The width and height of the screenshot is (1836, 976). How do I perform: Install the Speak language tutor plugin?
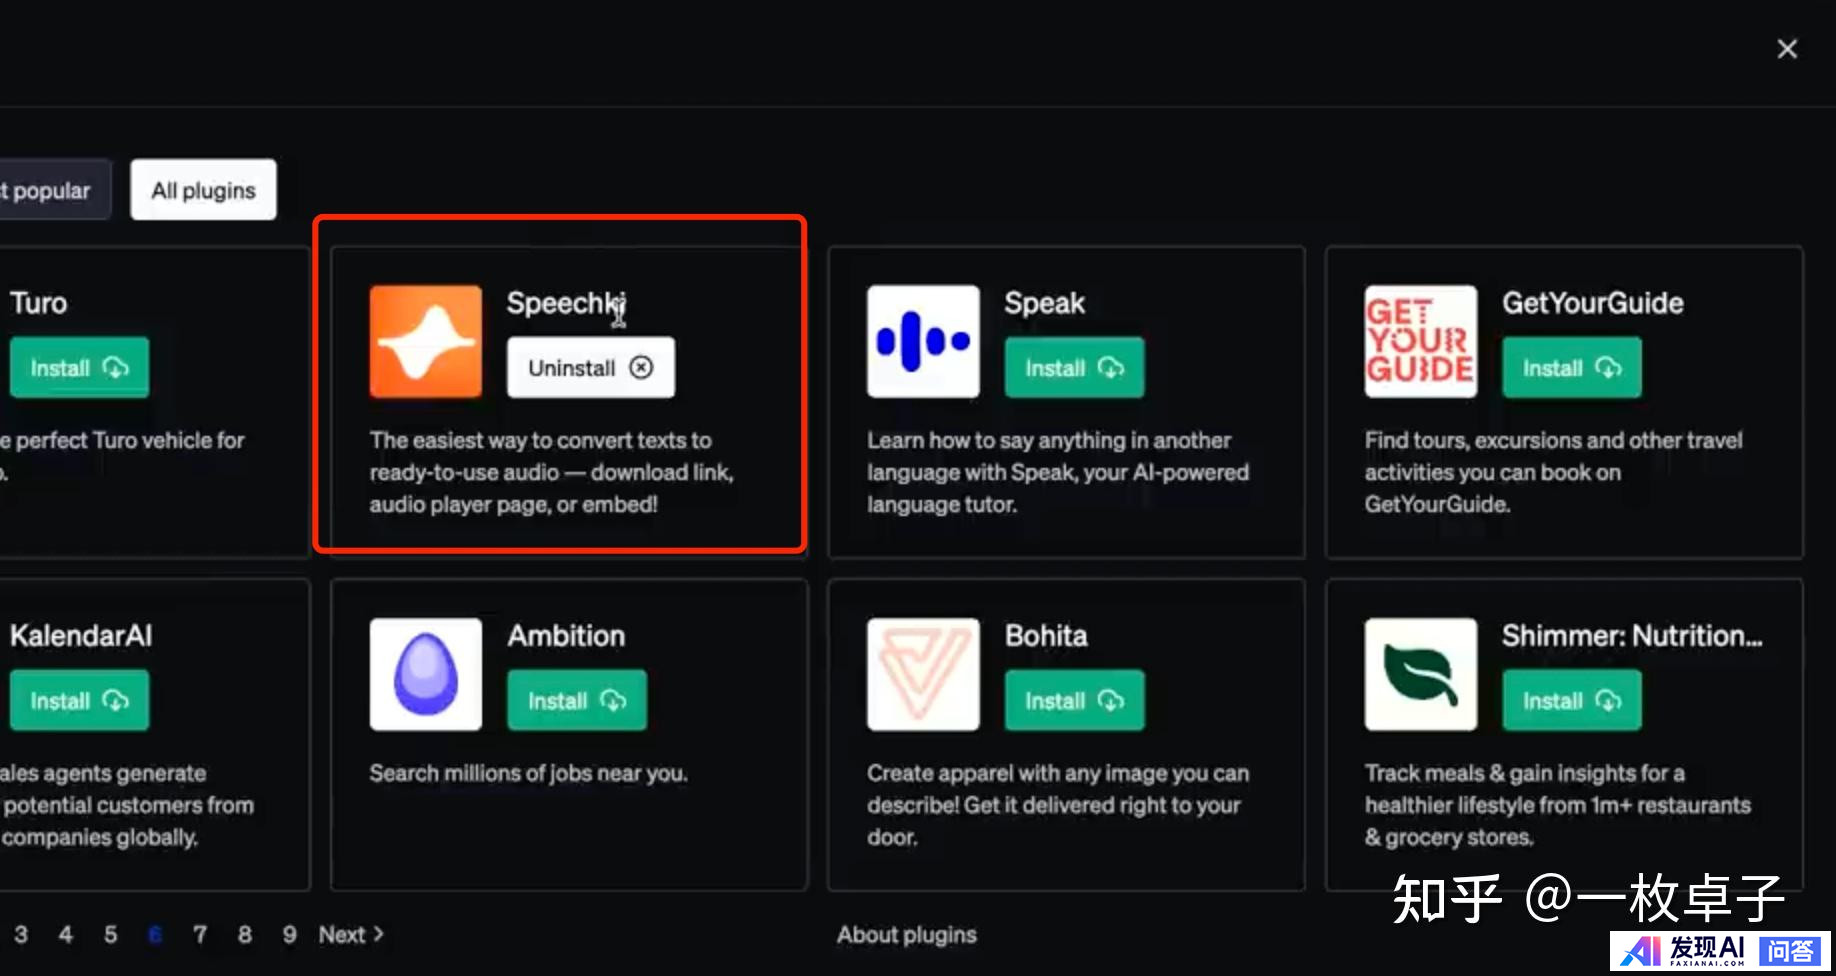pos(1073,368)
